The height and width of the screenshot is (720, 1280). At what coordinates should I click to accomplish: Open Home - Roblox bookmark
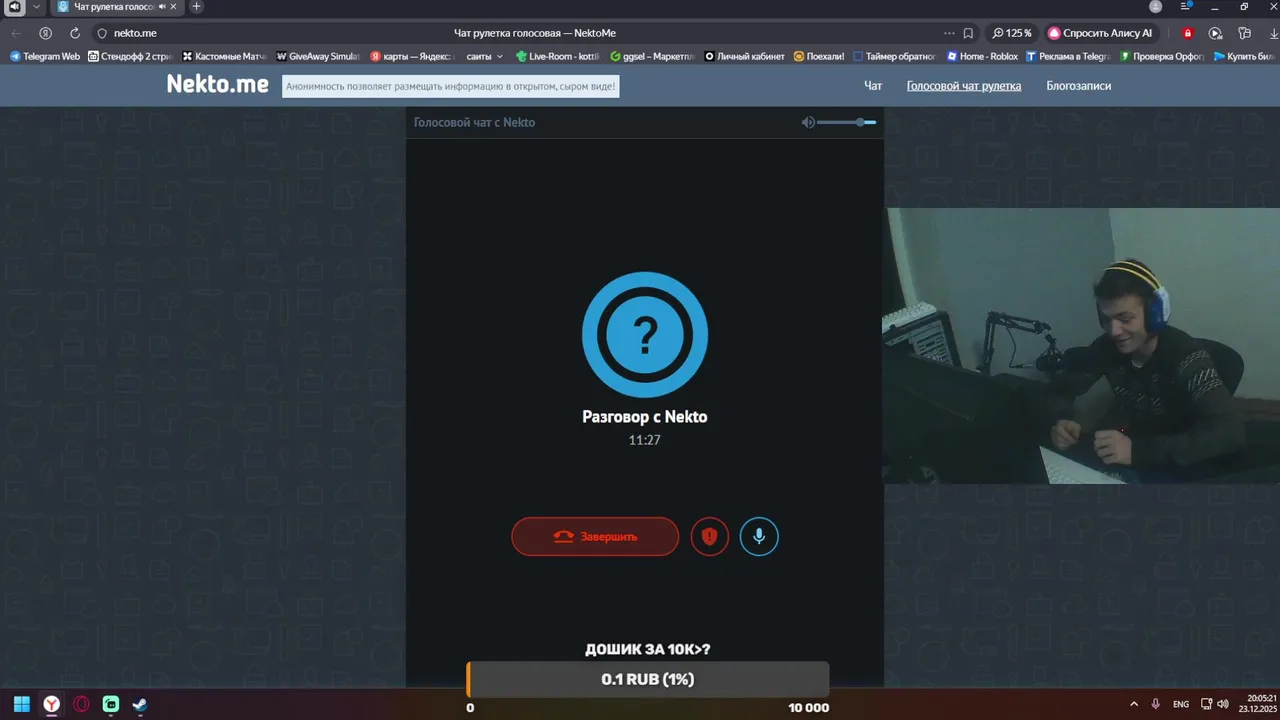[x=982, y=57]
